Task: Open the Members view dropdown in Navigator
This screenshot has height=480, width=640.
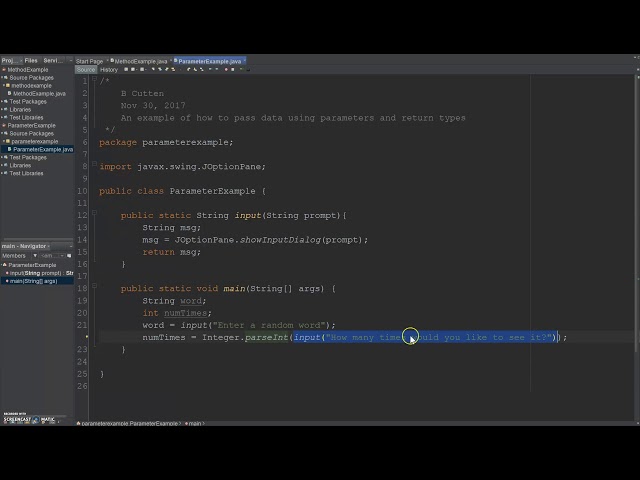Action: (35, 256)
